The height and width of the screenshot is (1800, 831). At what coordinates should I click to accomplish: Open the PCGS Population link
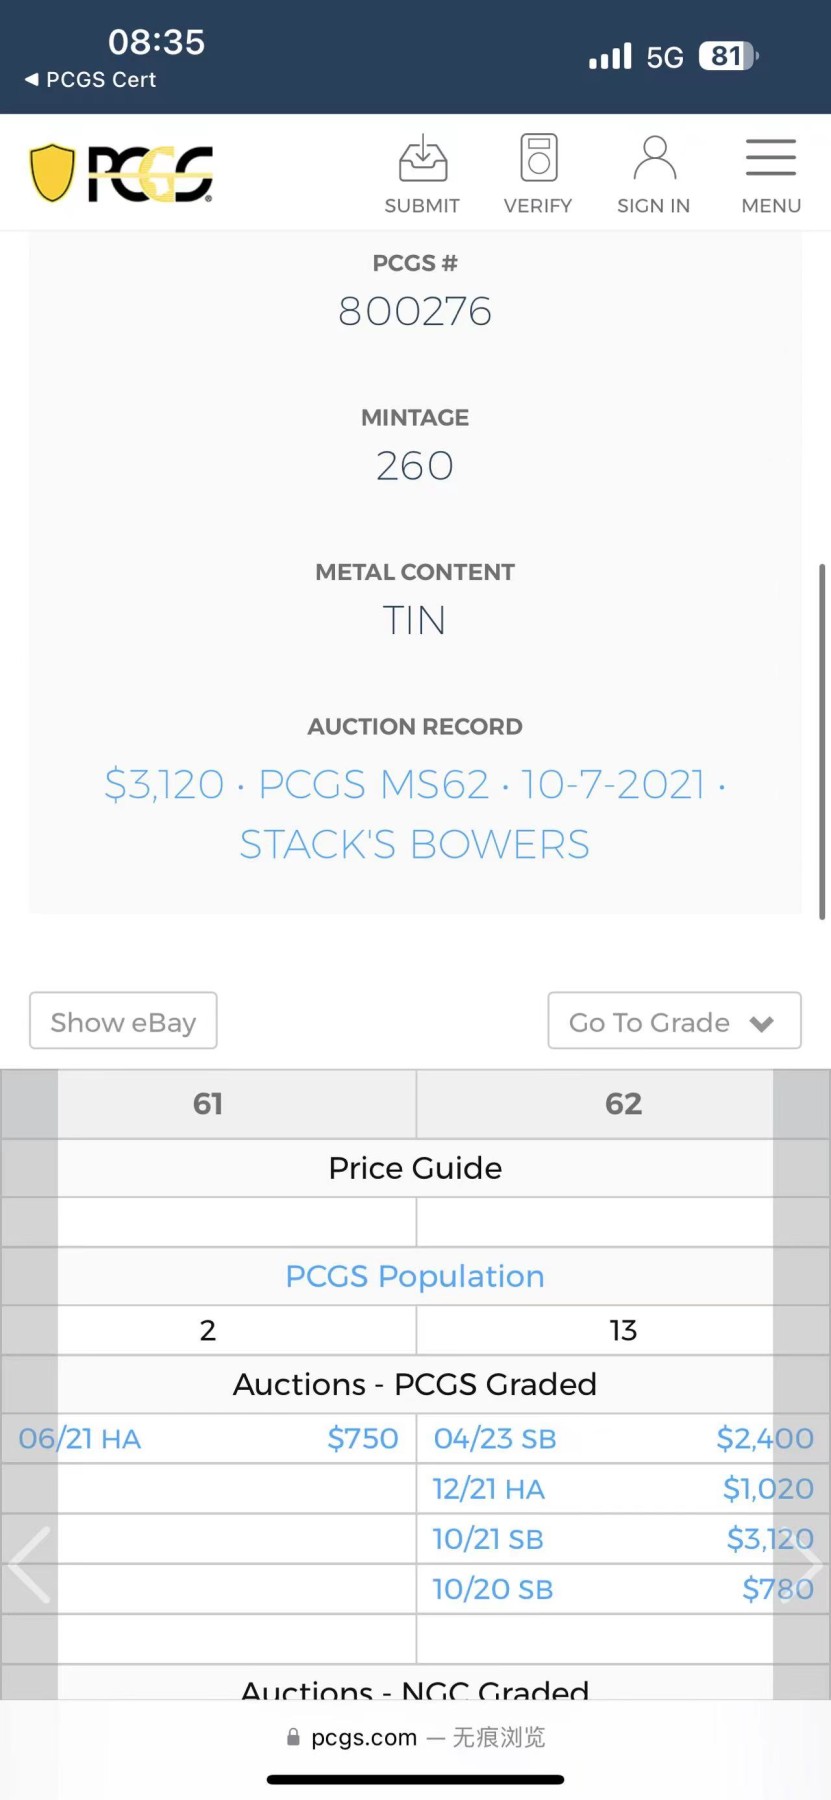pyautogui.click(x=415, y=1276)
